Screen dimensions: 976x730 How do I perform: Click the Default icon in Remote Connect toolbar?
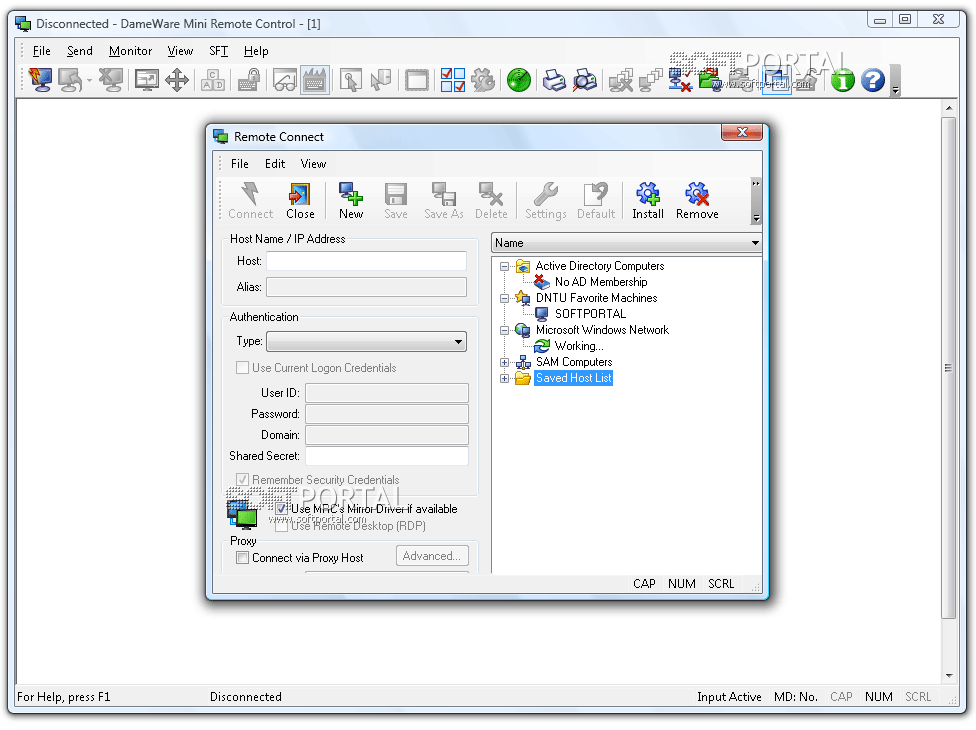point(596,200)
